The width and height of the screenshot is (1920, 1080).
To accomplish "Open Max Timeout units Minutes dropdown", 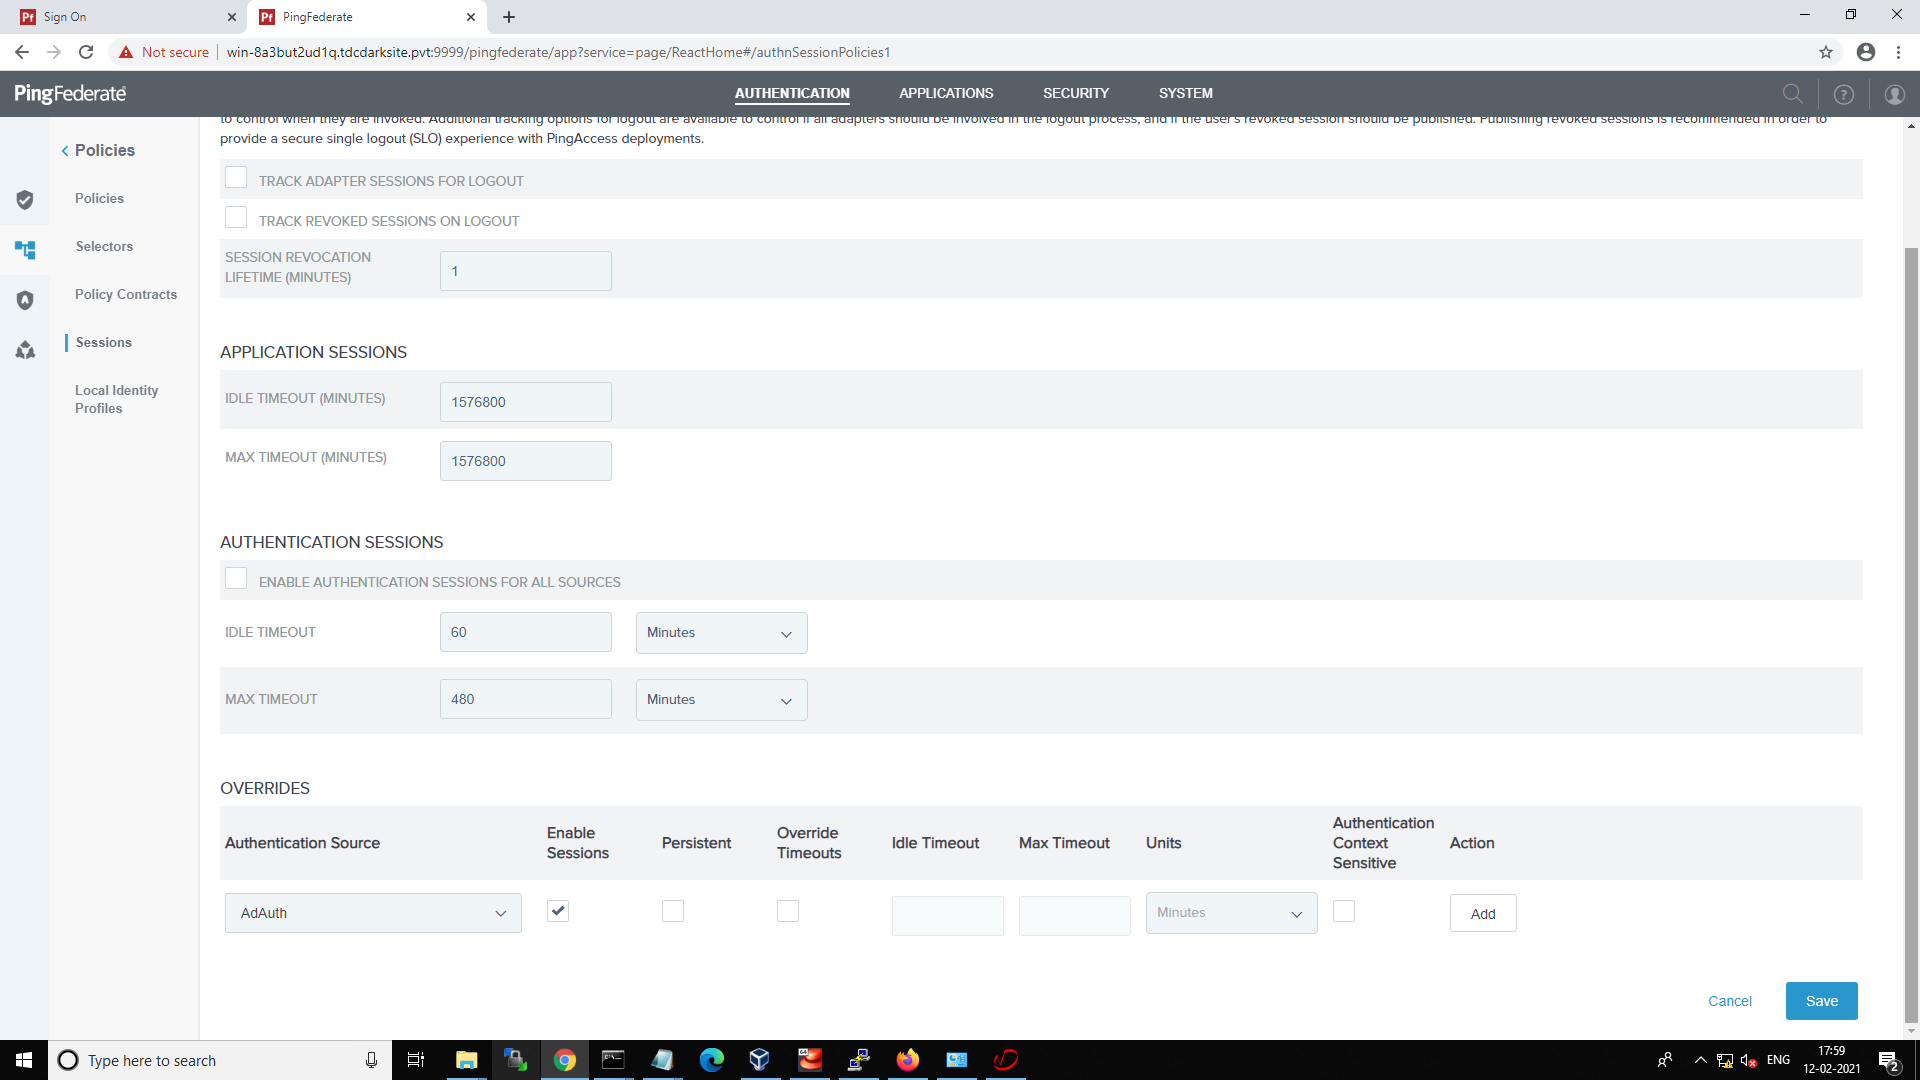I will click(x=722, y=700).
